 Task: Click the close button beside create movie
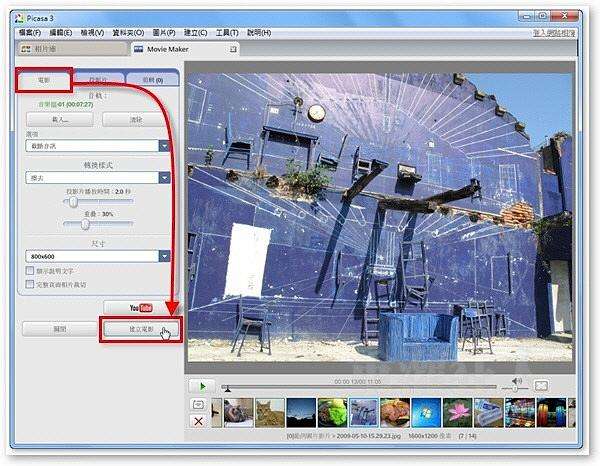[60, 329]
